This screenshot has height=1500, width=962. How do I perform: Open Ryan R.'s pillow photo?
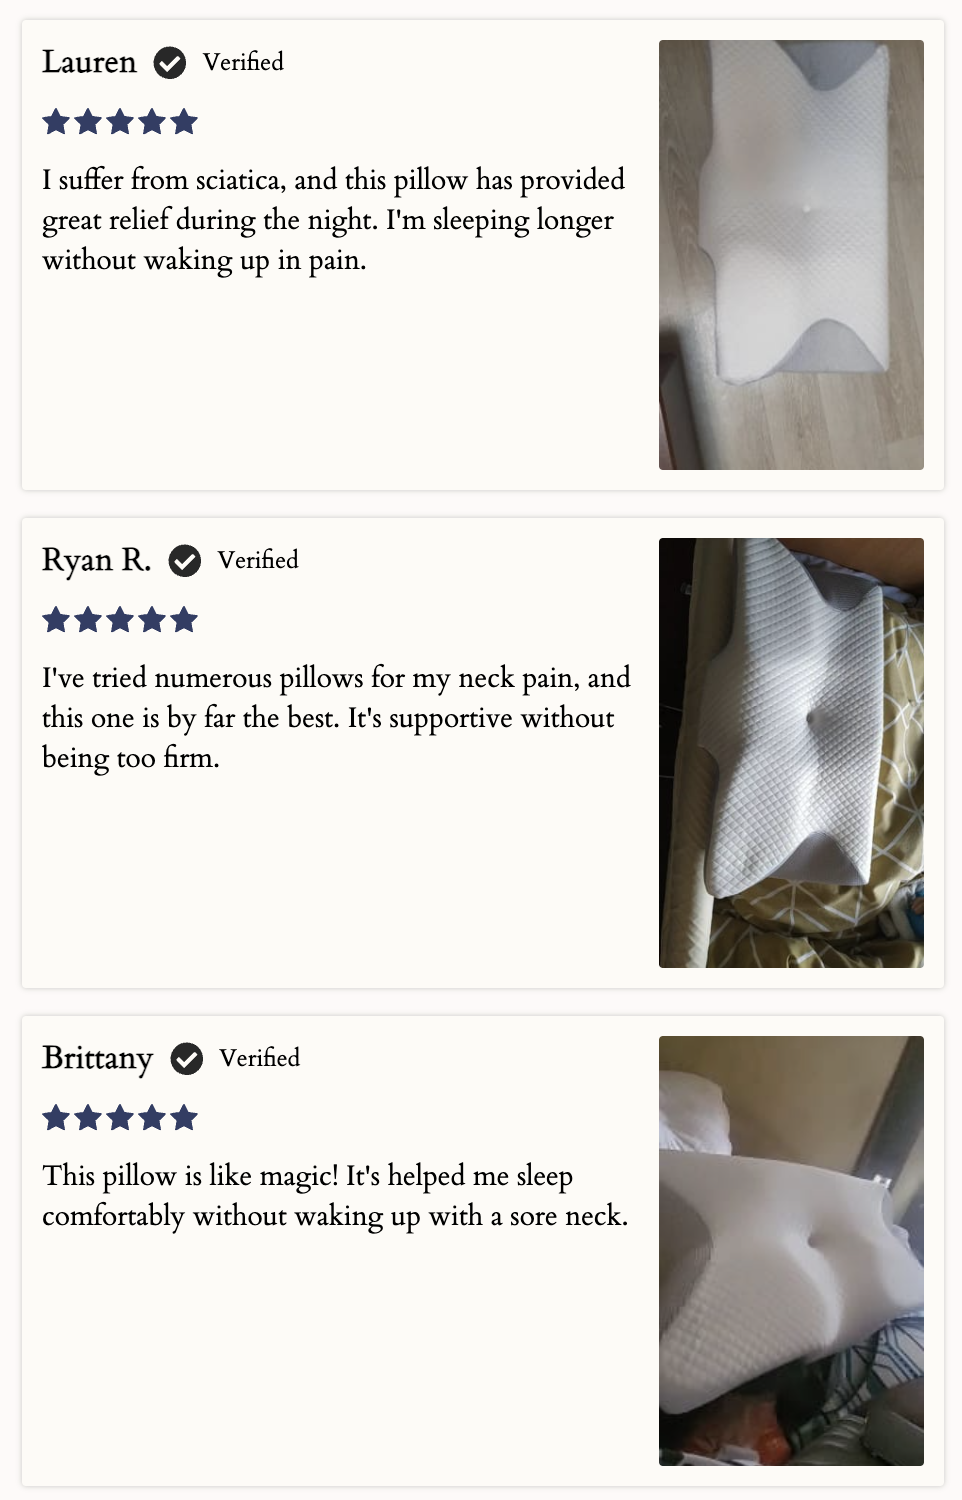point(791,753)
